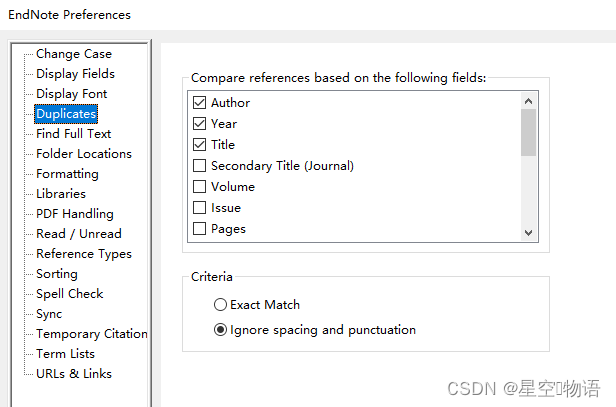
Task: Check the Volume field checkbox
Action: [x=200, y=187]
